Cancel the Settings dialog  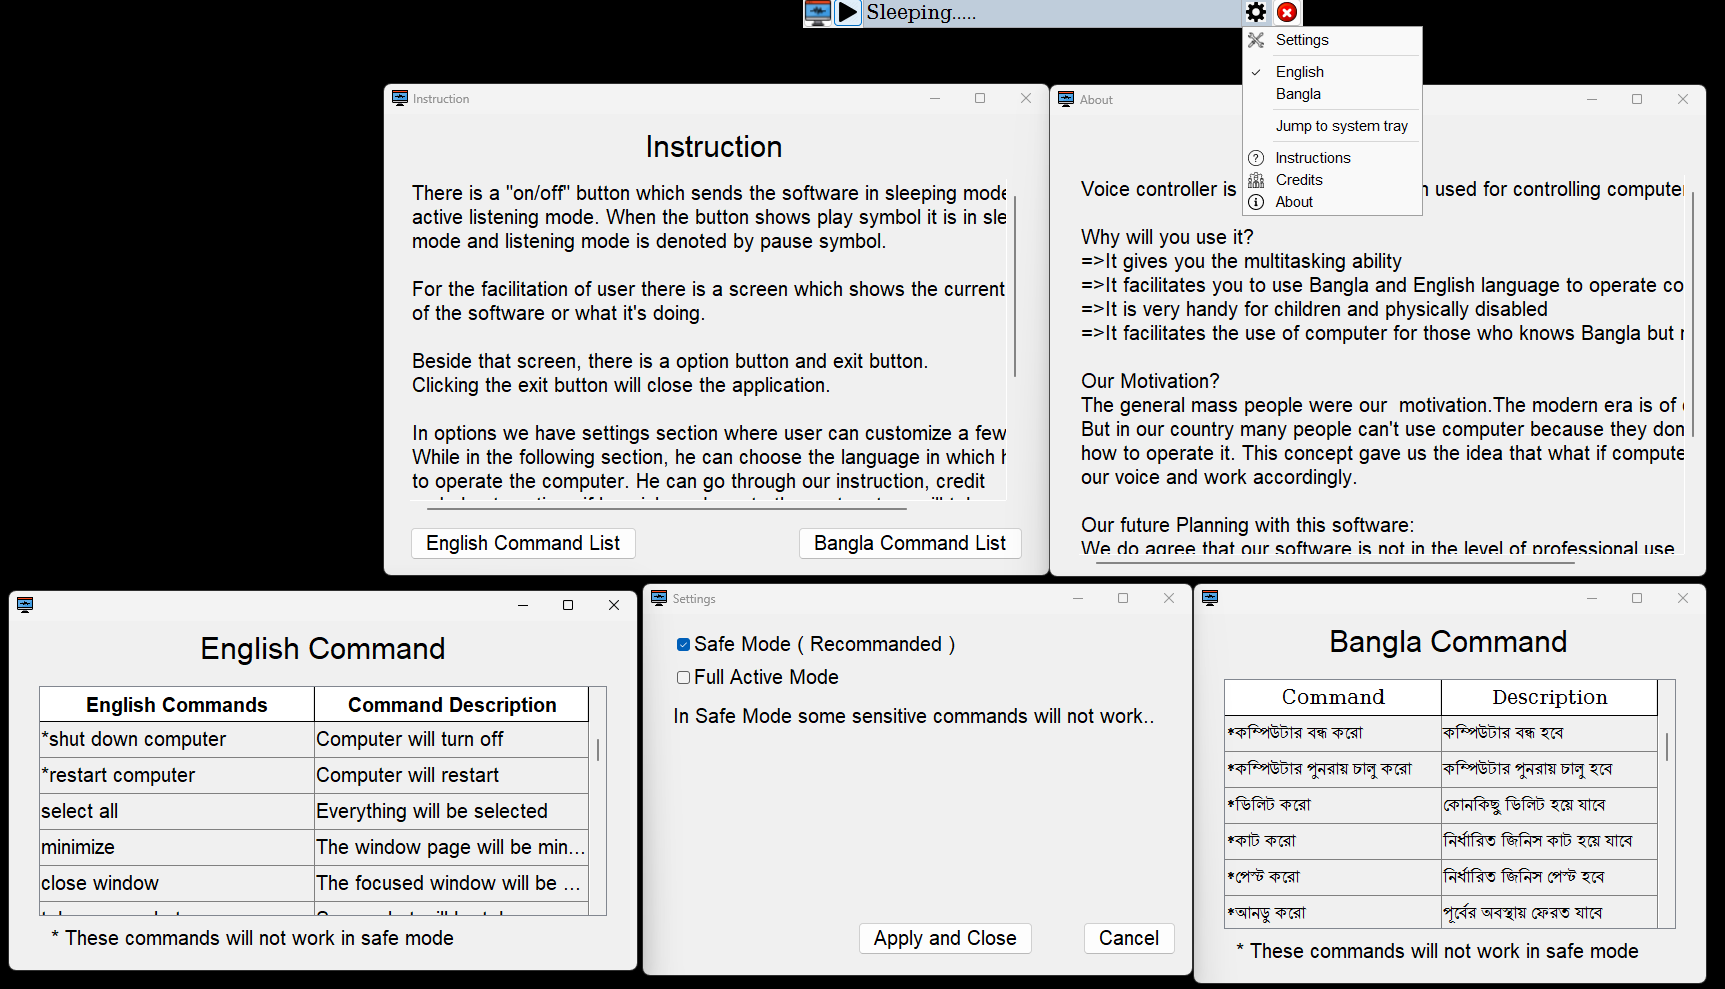coord(1128,938)
